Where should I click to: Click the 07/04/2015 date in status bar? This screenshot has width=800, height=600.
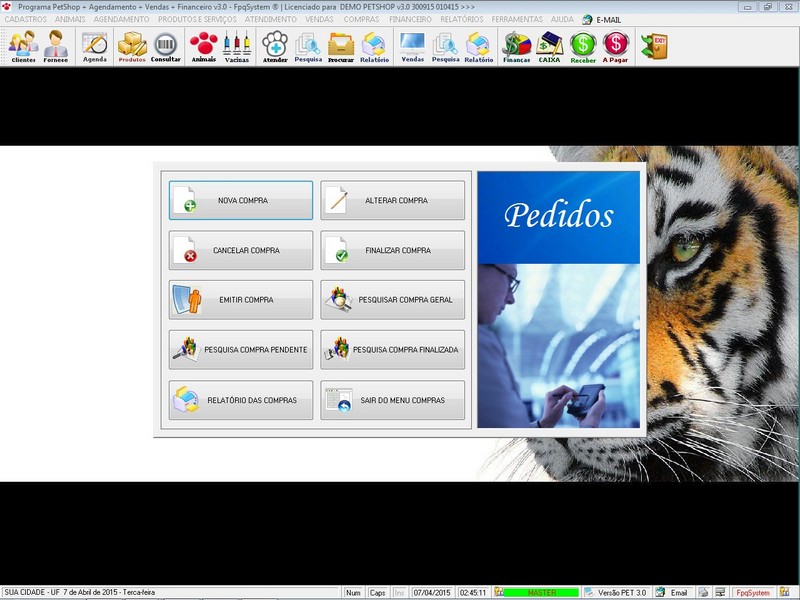432,592
